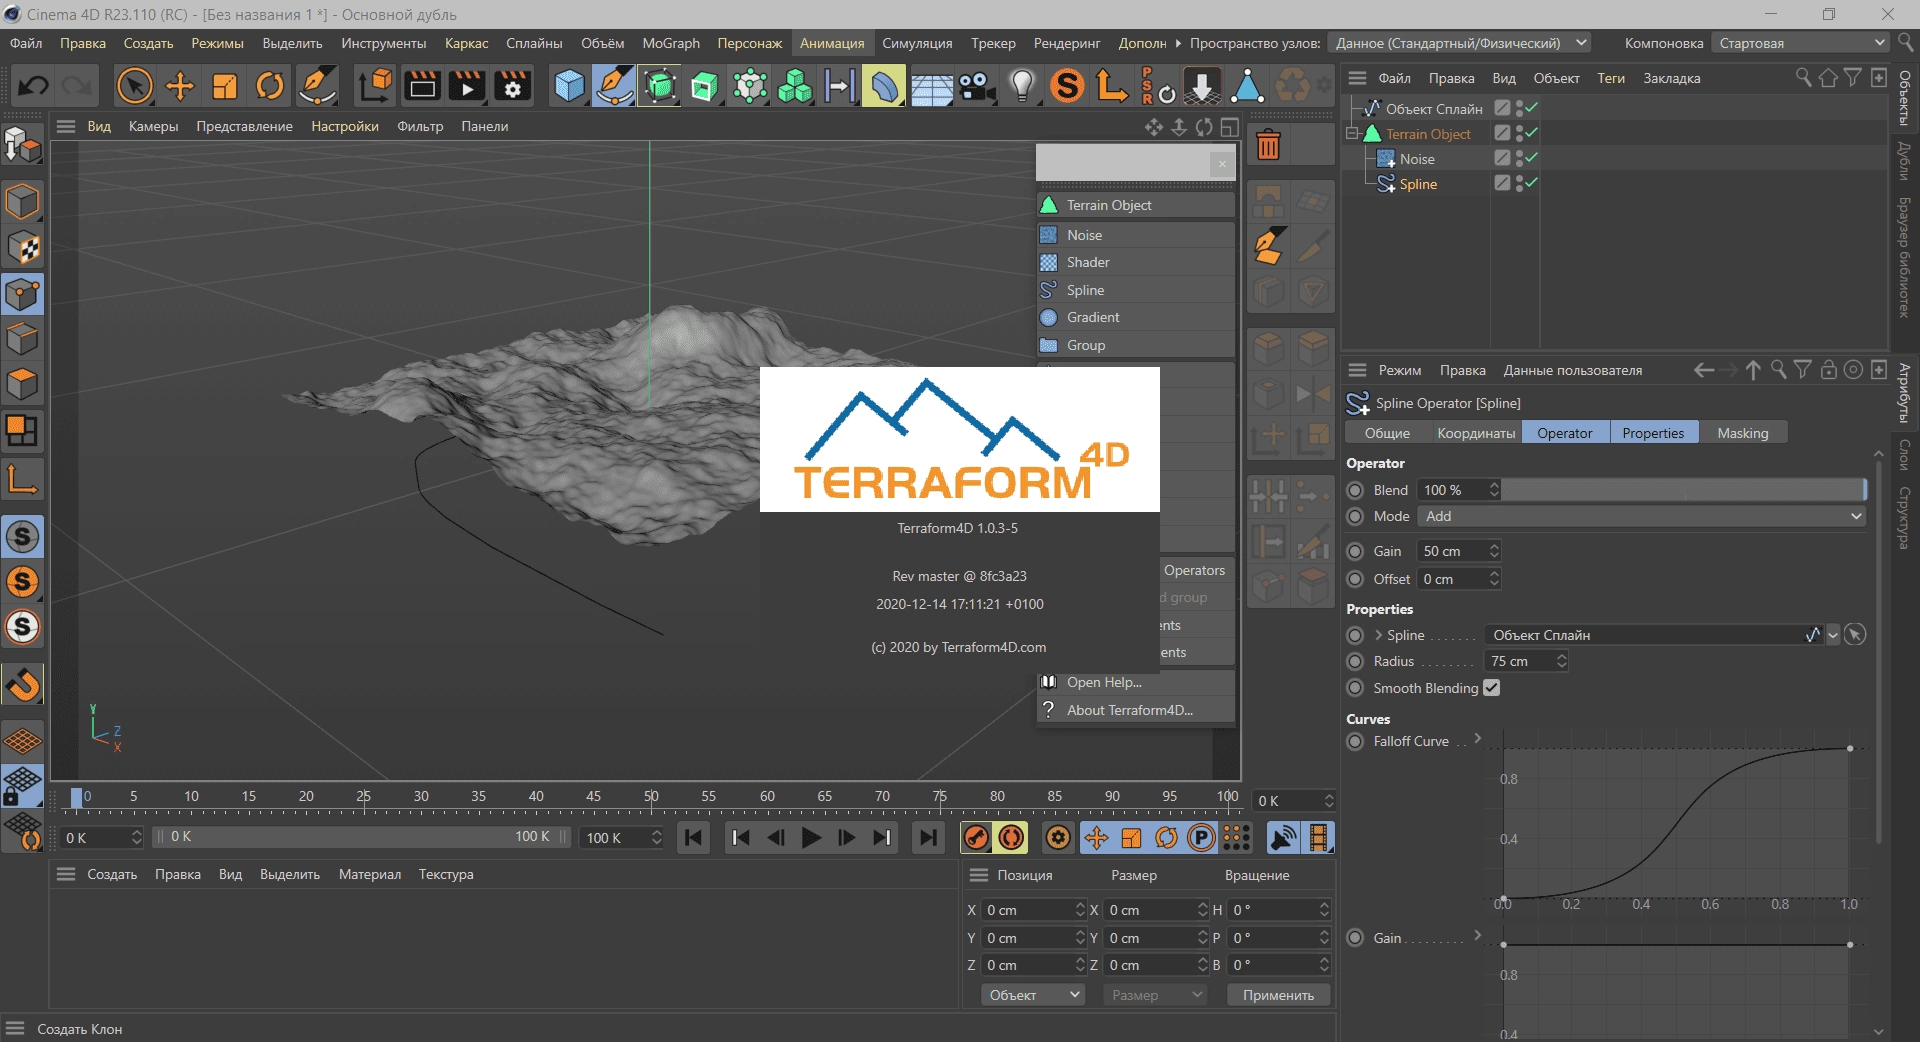Image resolution: width=1920 pixels, height=1042 pixels.
Task: Click the MoGraph cloner icon
Action: (x=795, y=86)
